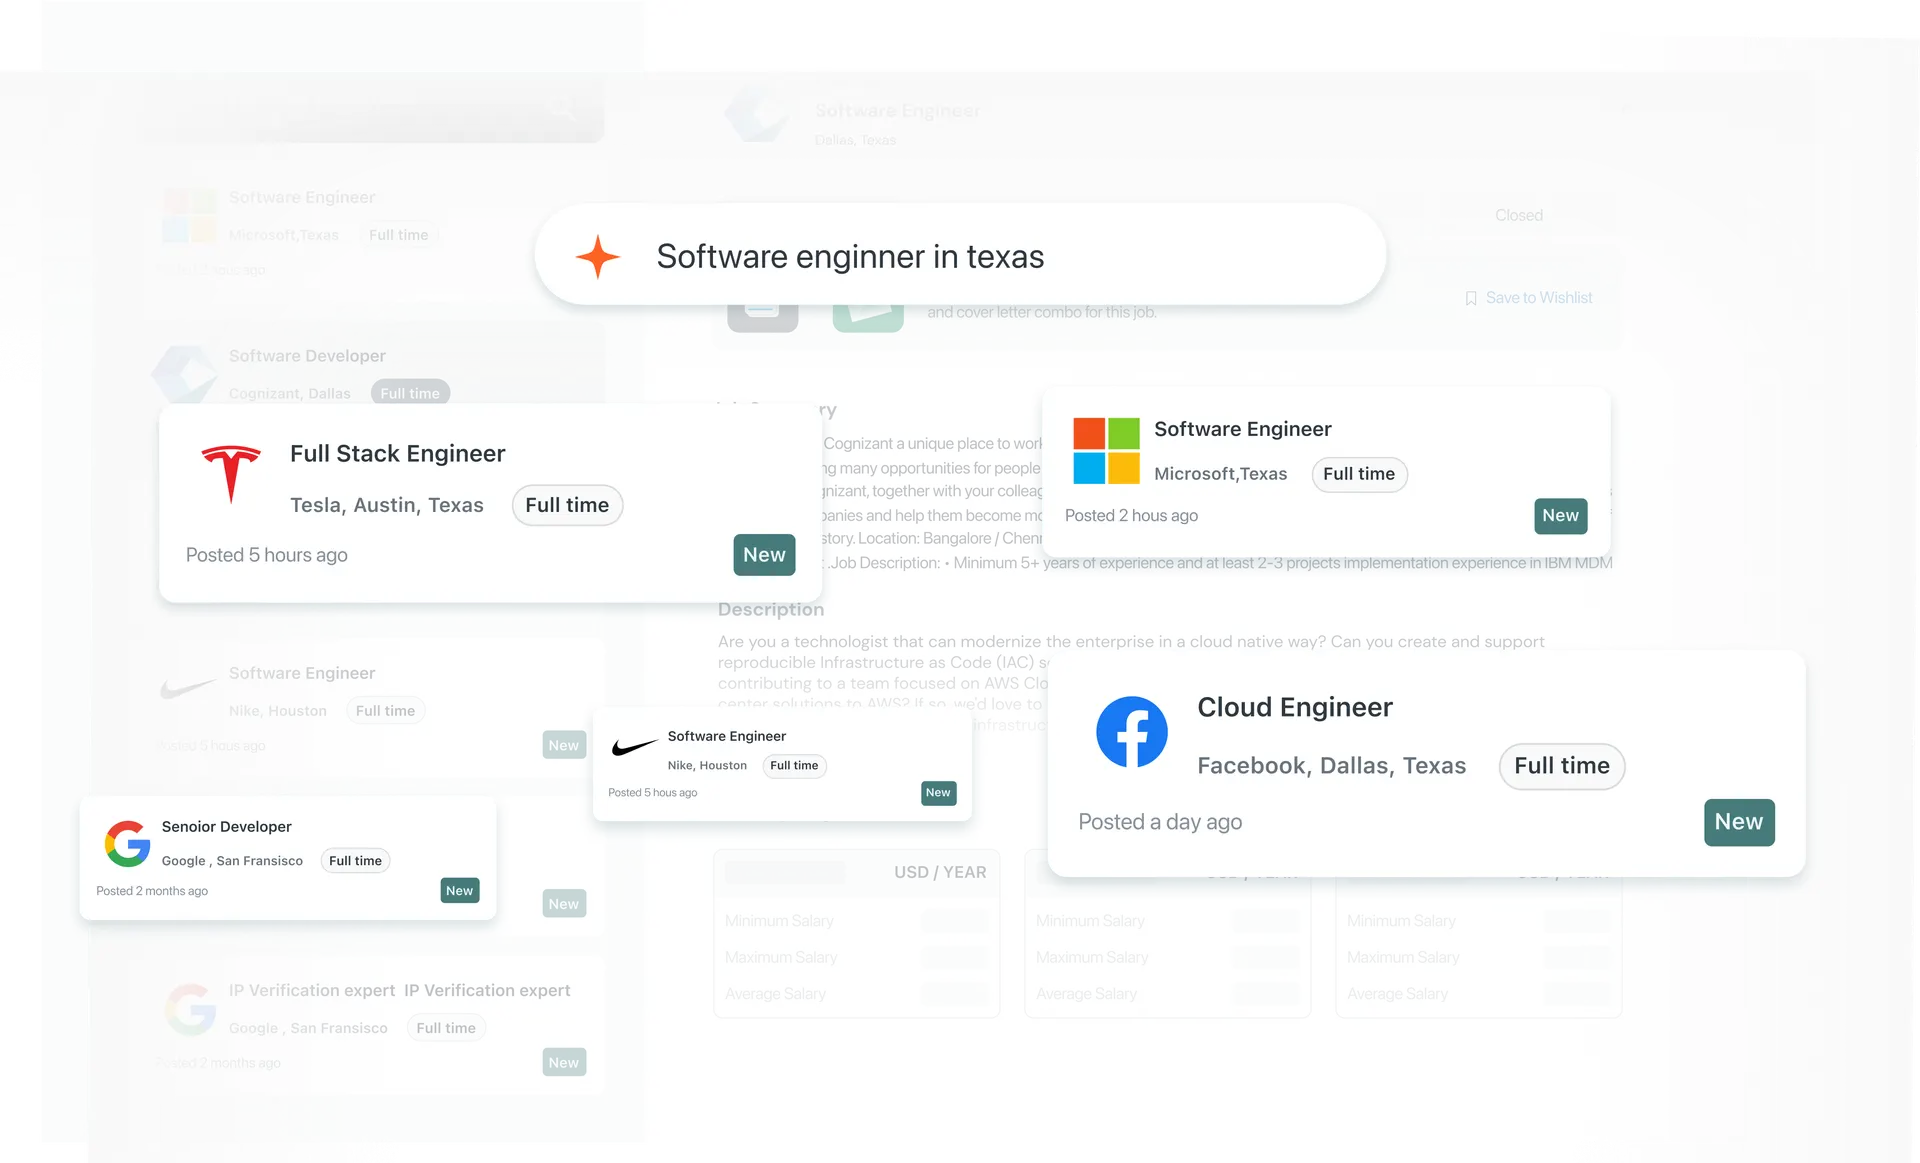Screen dimensions: 1920x1163
Task: Select the Full time tag on the Tesla card
Action: tap(567, 505)
